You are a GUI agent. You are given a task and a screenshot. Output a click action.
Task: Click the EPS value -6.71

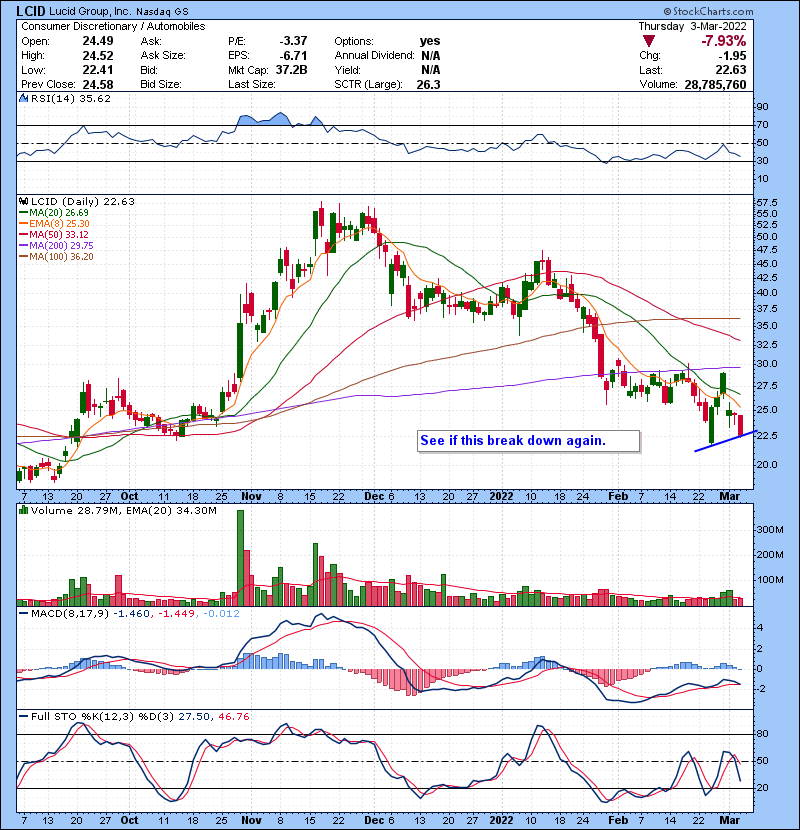[293, 56]
